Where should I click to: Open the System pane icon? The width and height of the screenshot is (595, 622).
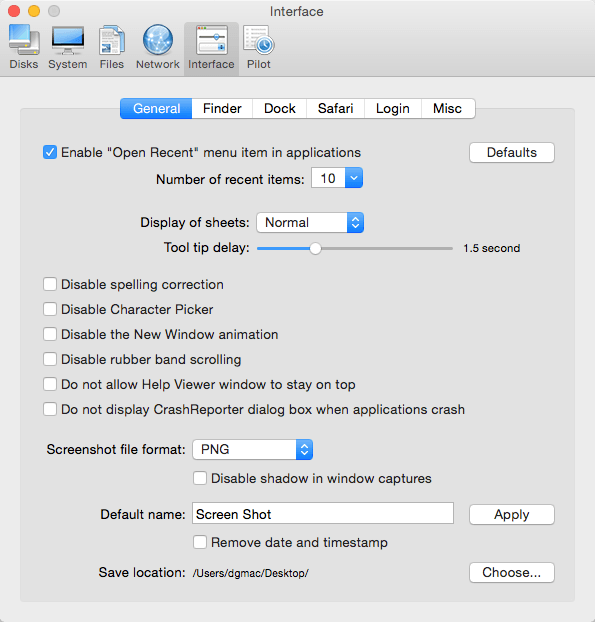[x=68, y=40]
